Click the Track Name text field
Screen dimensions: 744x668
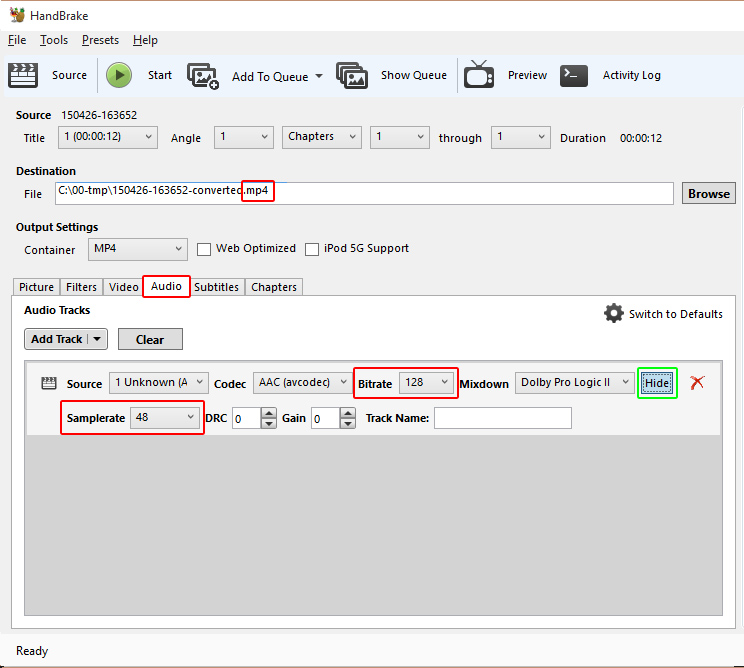pyautogui.click(x=502, y=418)
